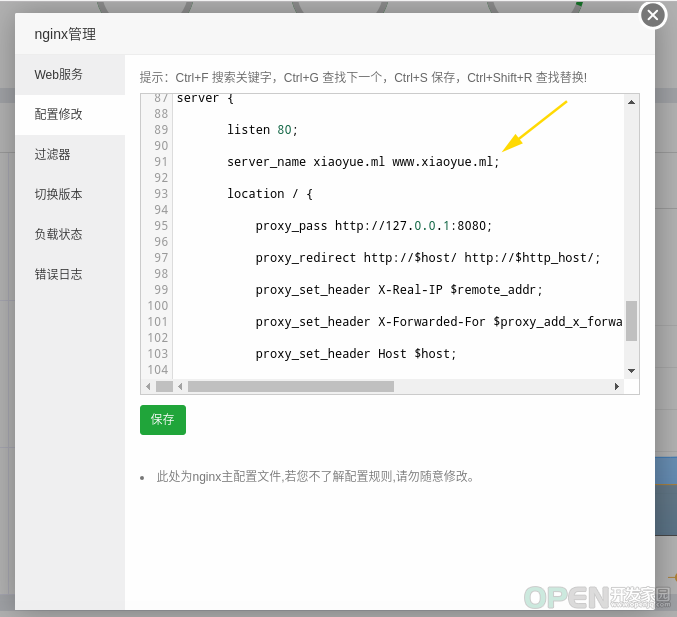Click the 'server {' line
Viewport: 677px width, 617px height.
pos(205,98)
